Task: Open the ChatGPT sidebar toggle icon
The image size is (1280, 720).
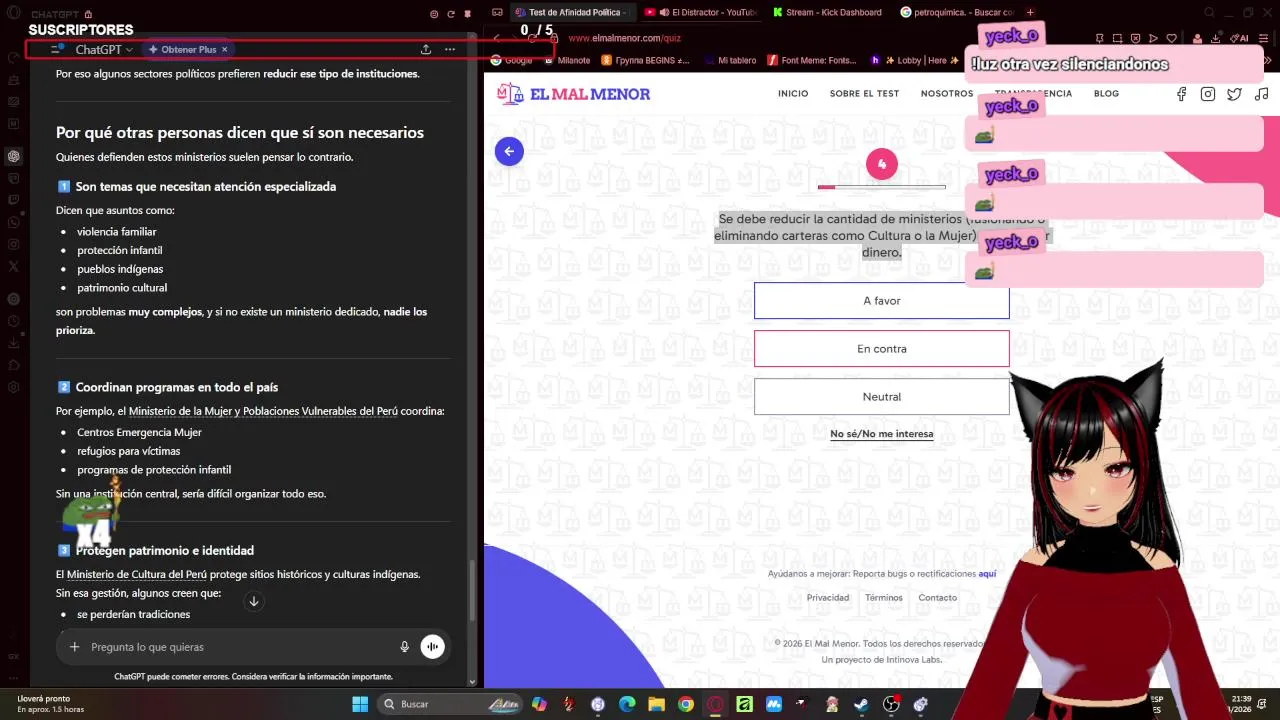Action: tap(58, 49)
